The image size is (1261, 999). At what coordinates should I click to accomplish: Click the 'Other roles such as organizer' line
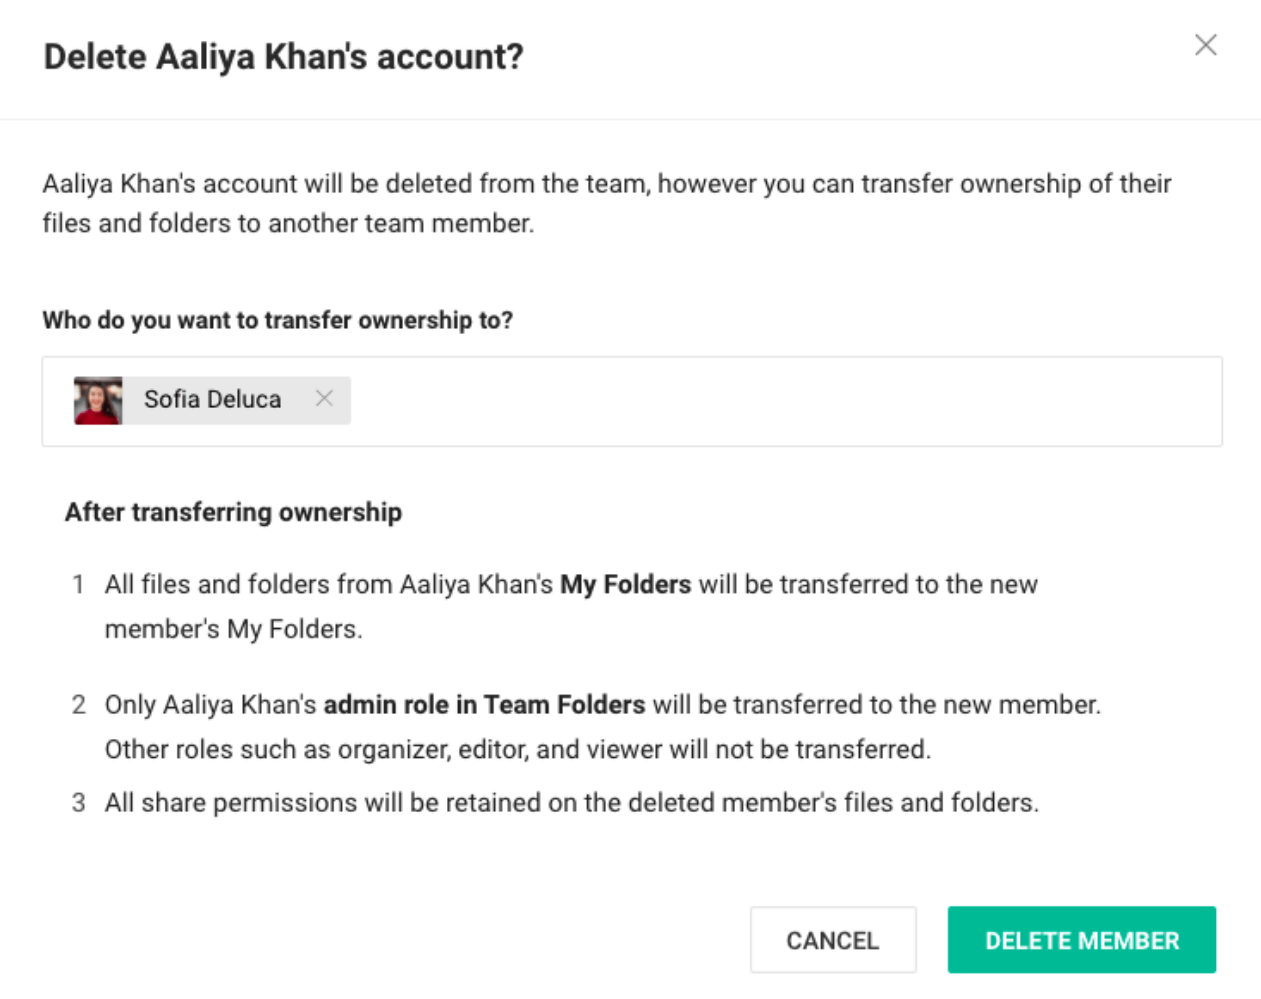coord(518,749)
